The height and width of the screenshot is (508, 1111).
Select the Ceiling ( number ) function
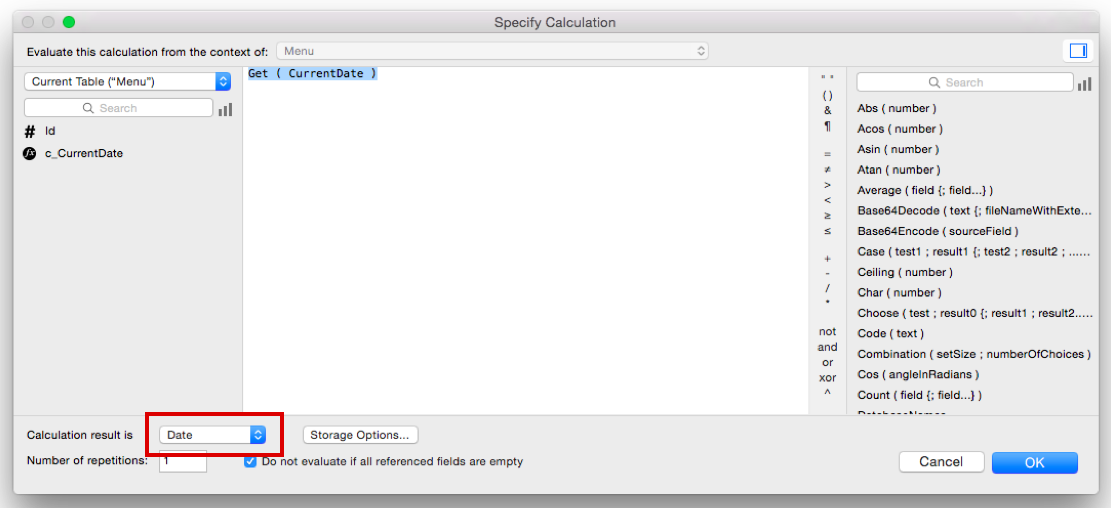click(x=905, y=272)
